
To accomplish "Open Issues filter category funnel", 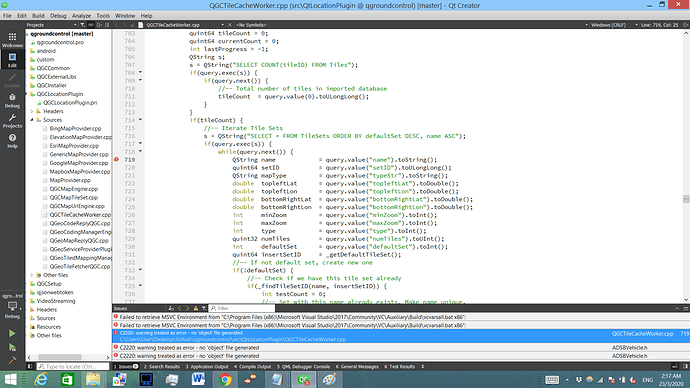I will (204, 308).
